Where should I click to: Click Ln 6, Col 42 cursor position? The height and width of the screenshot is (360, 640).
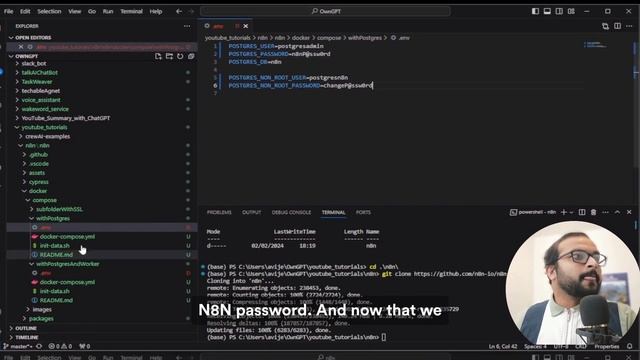pos(503,347)
